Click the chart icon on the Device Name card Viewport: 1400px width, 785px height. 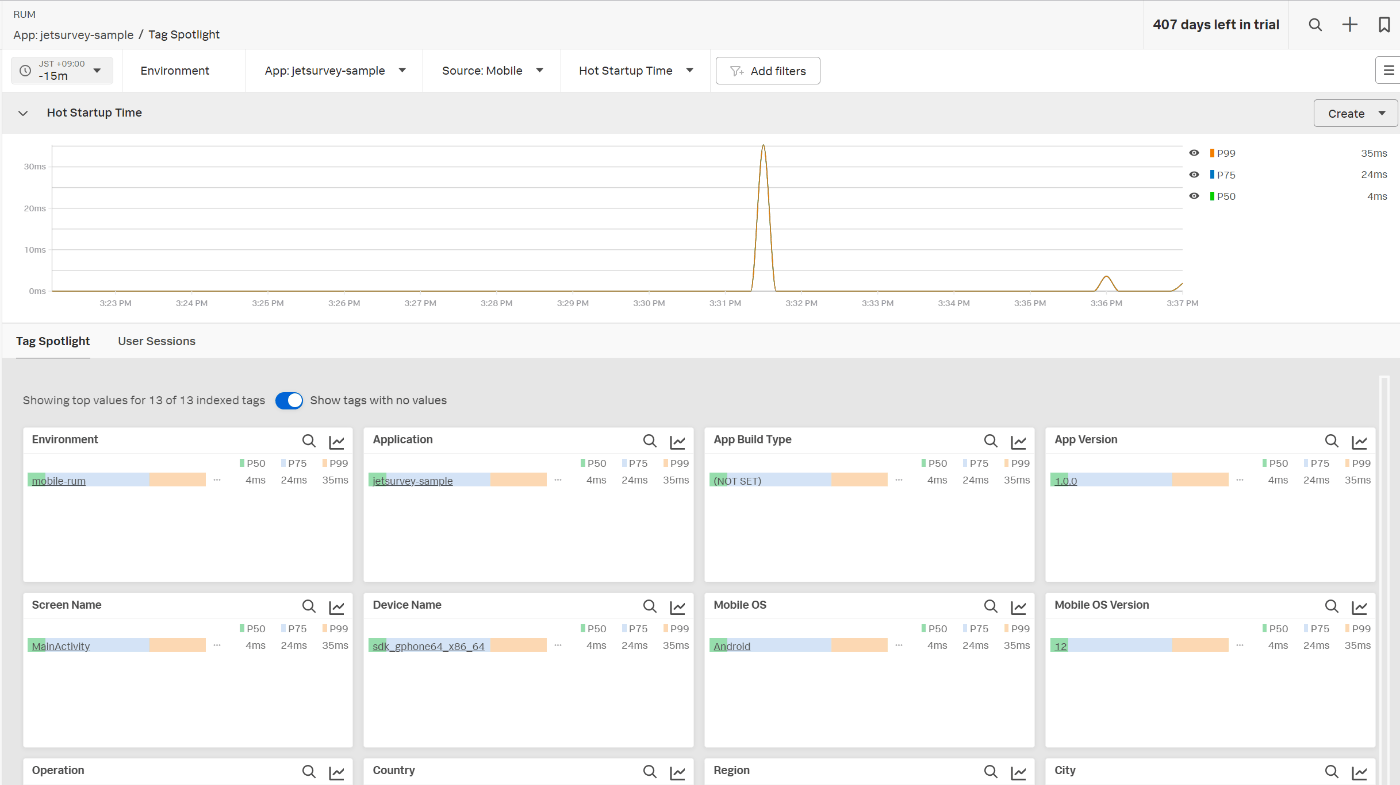678,606
